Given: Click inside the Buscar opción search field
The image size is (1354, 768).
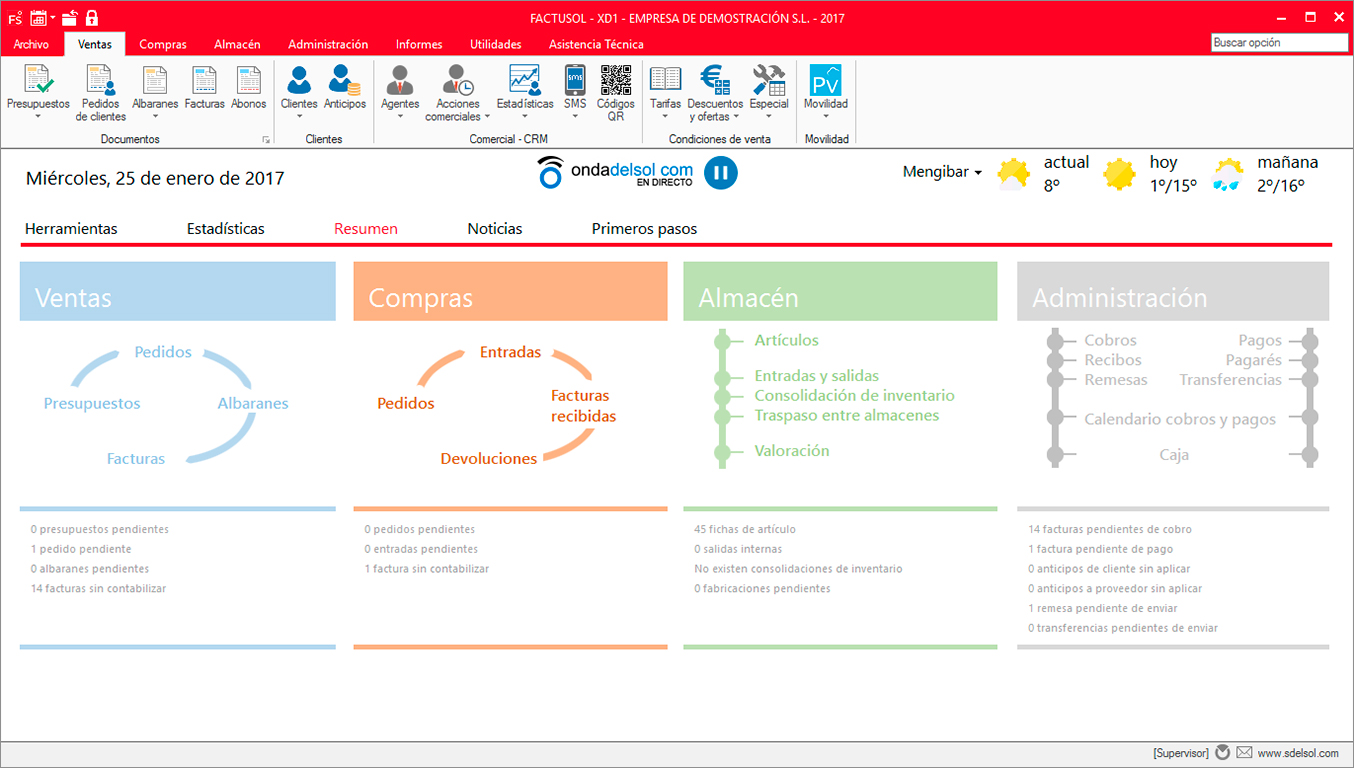Looking at the screenshot, I should click(x=1280, y=43).
